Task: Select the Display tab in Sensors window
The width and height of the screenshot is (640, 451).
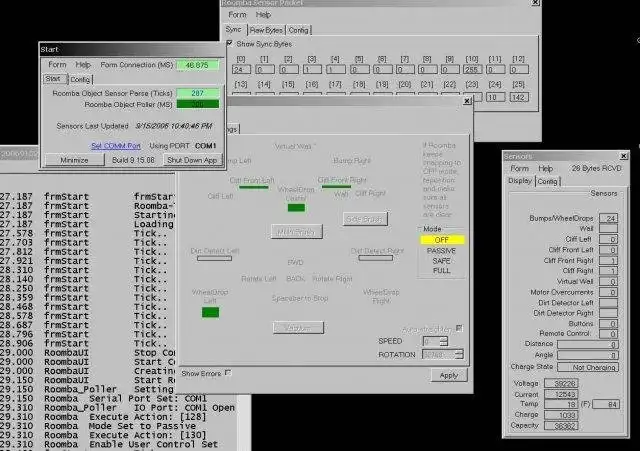Action: [x=520, y=181]
